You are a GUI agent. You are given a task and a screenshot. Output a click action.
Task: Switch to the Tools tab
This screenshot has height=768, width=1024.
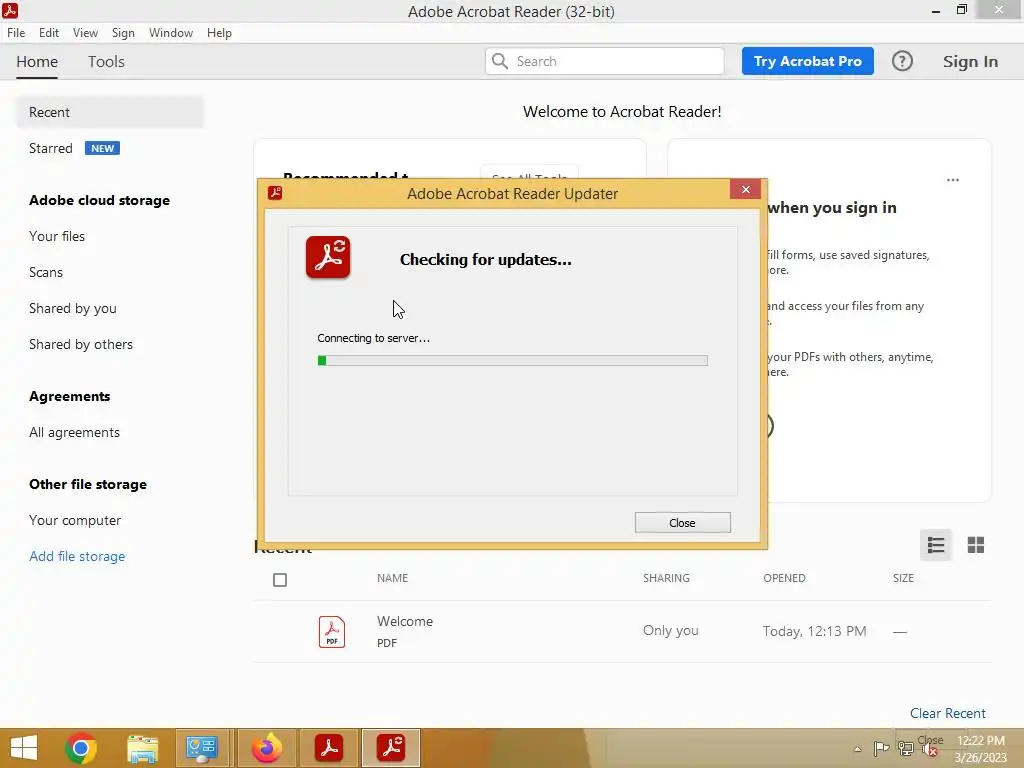106,61
